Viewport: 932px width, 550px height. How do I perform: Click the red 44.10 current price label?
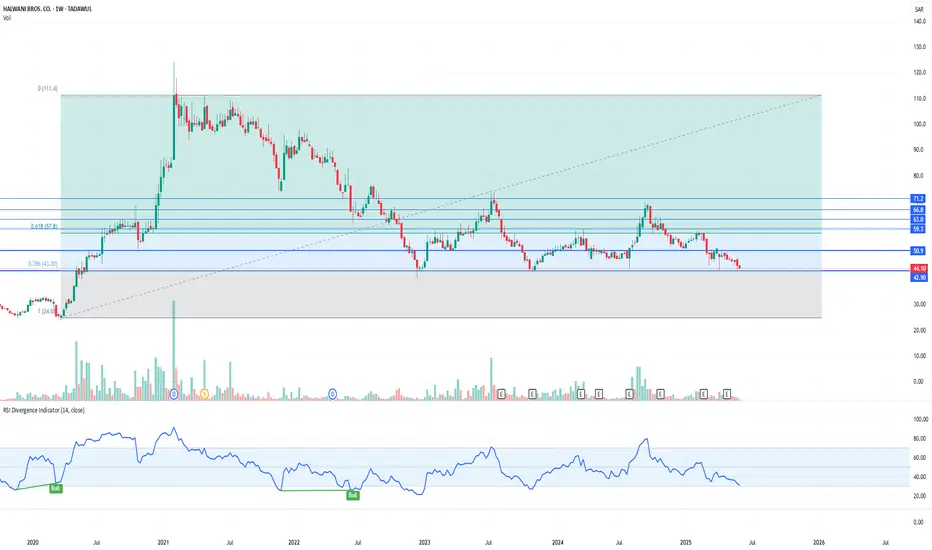coord(919,269)
